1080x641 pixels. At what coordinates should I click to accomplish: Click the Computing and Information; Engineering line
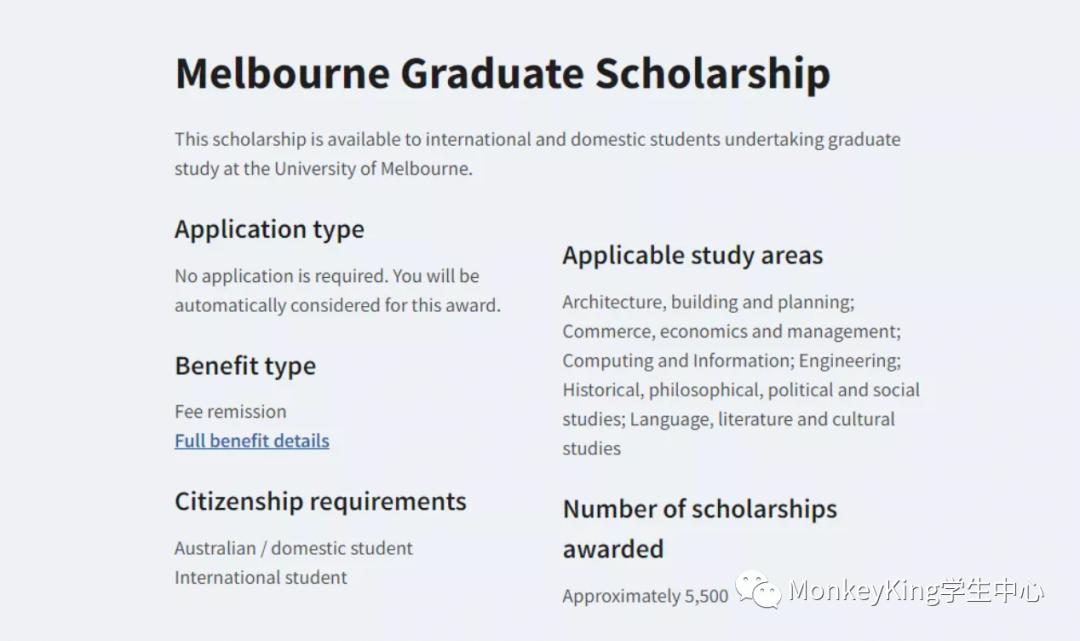(731, 361)
